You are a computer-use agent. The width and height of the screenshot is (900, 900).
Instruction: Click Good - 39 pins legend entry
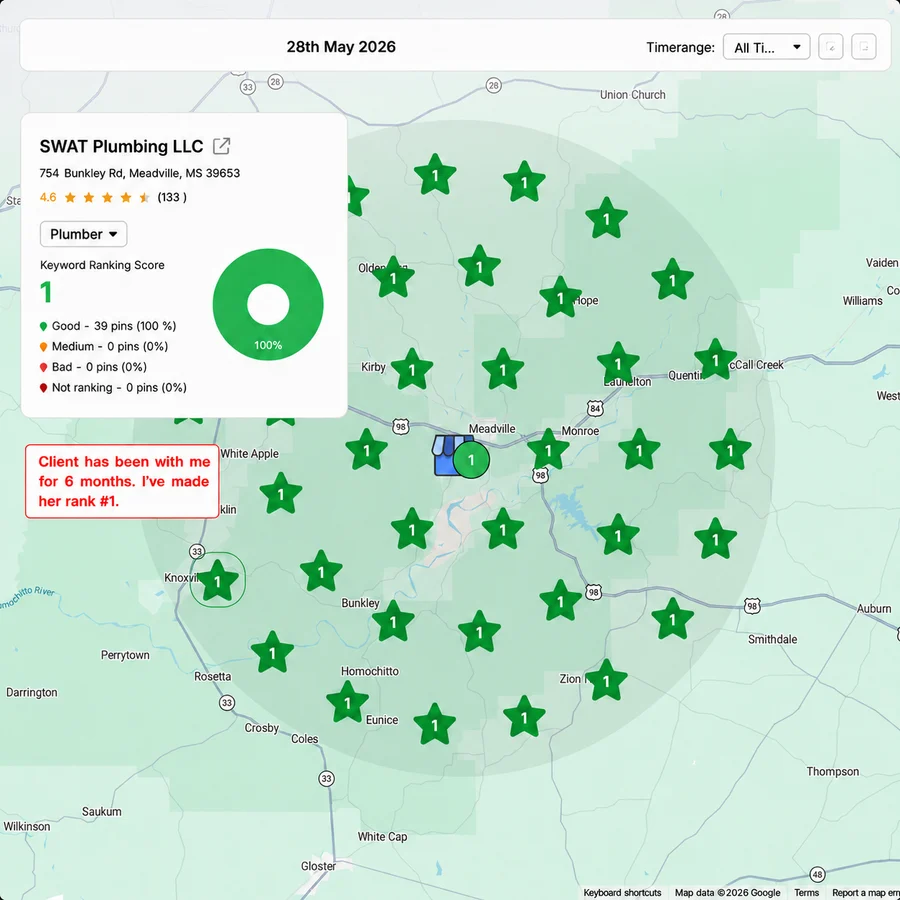pos(108,326)
